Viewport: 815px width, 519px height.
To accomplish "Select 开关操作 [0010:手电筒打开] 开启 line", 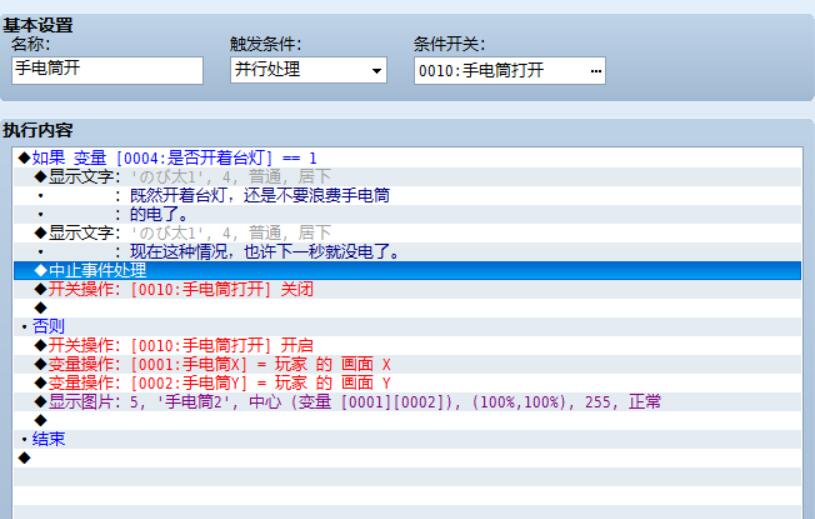I will (x=408, y=345).
